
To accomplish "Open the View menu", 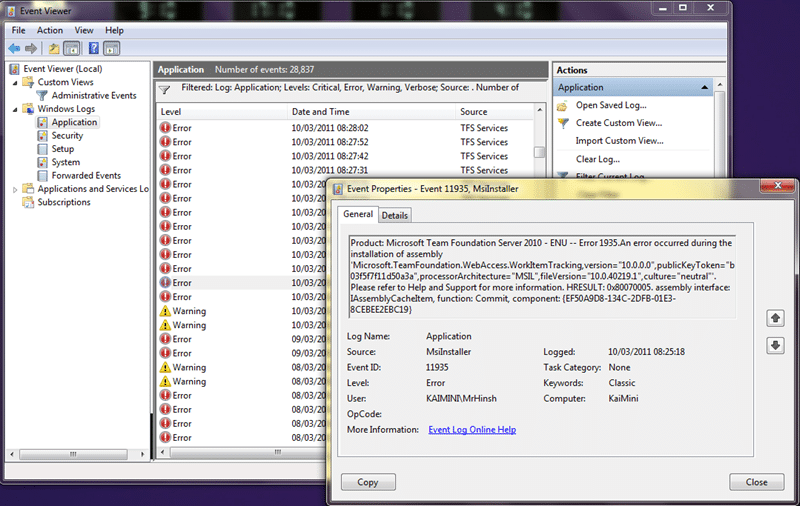I will [x=84, y=30].
